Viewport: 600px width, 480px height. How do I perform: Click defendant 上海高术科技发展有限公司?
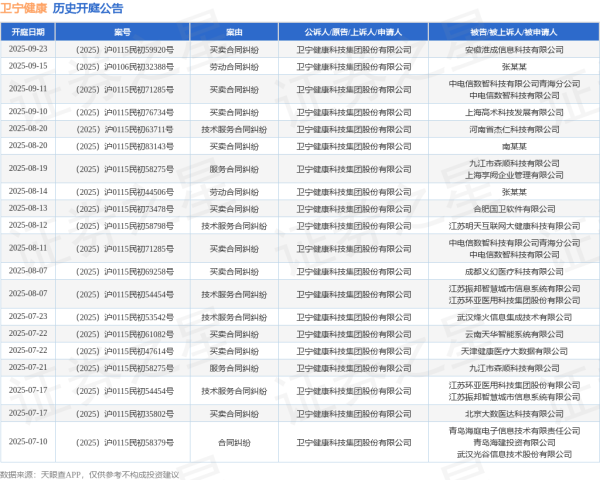[513, 111]
